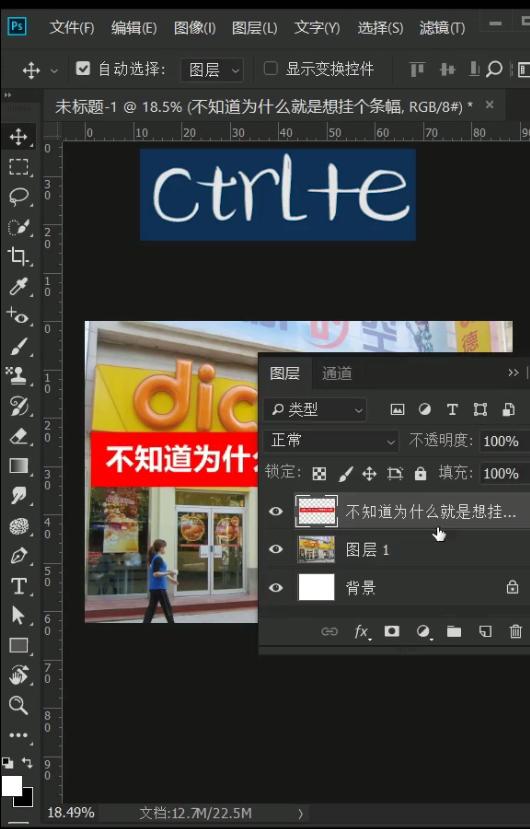Hide the 背景 layer's eye icon
The image size is (530, 829).
(x=276, y=588)
